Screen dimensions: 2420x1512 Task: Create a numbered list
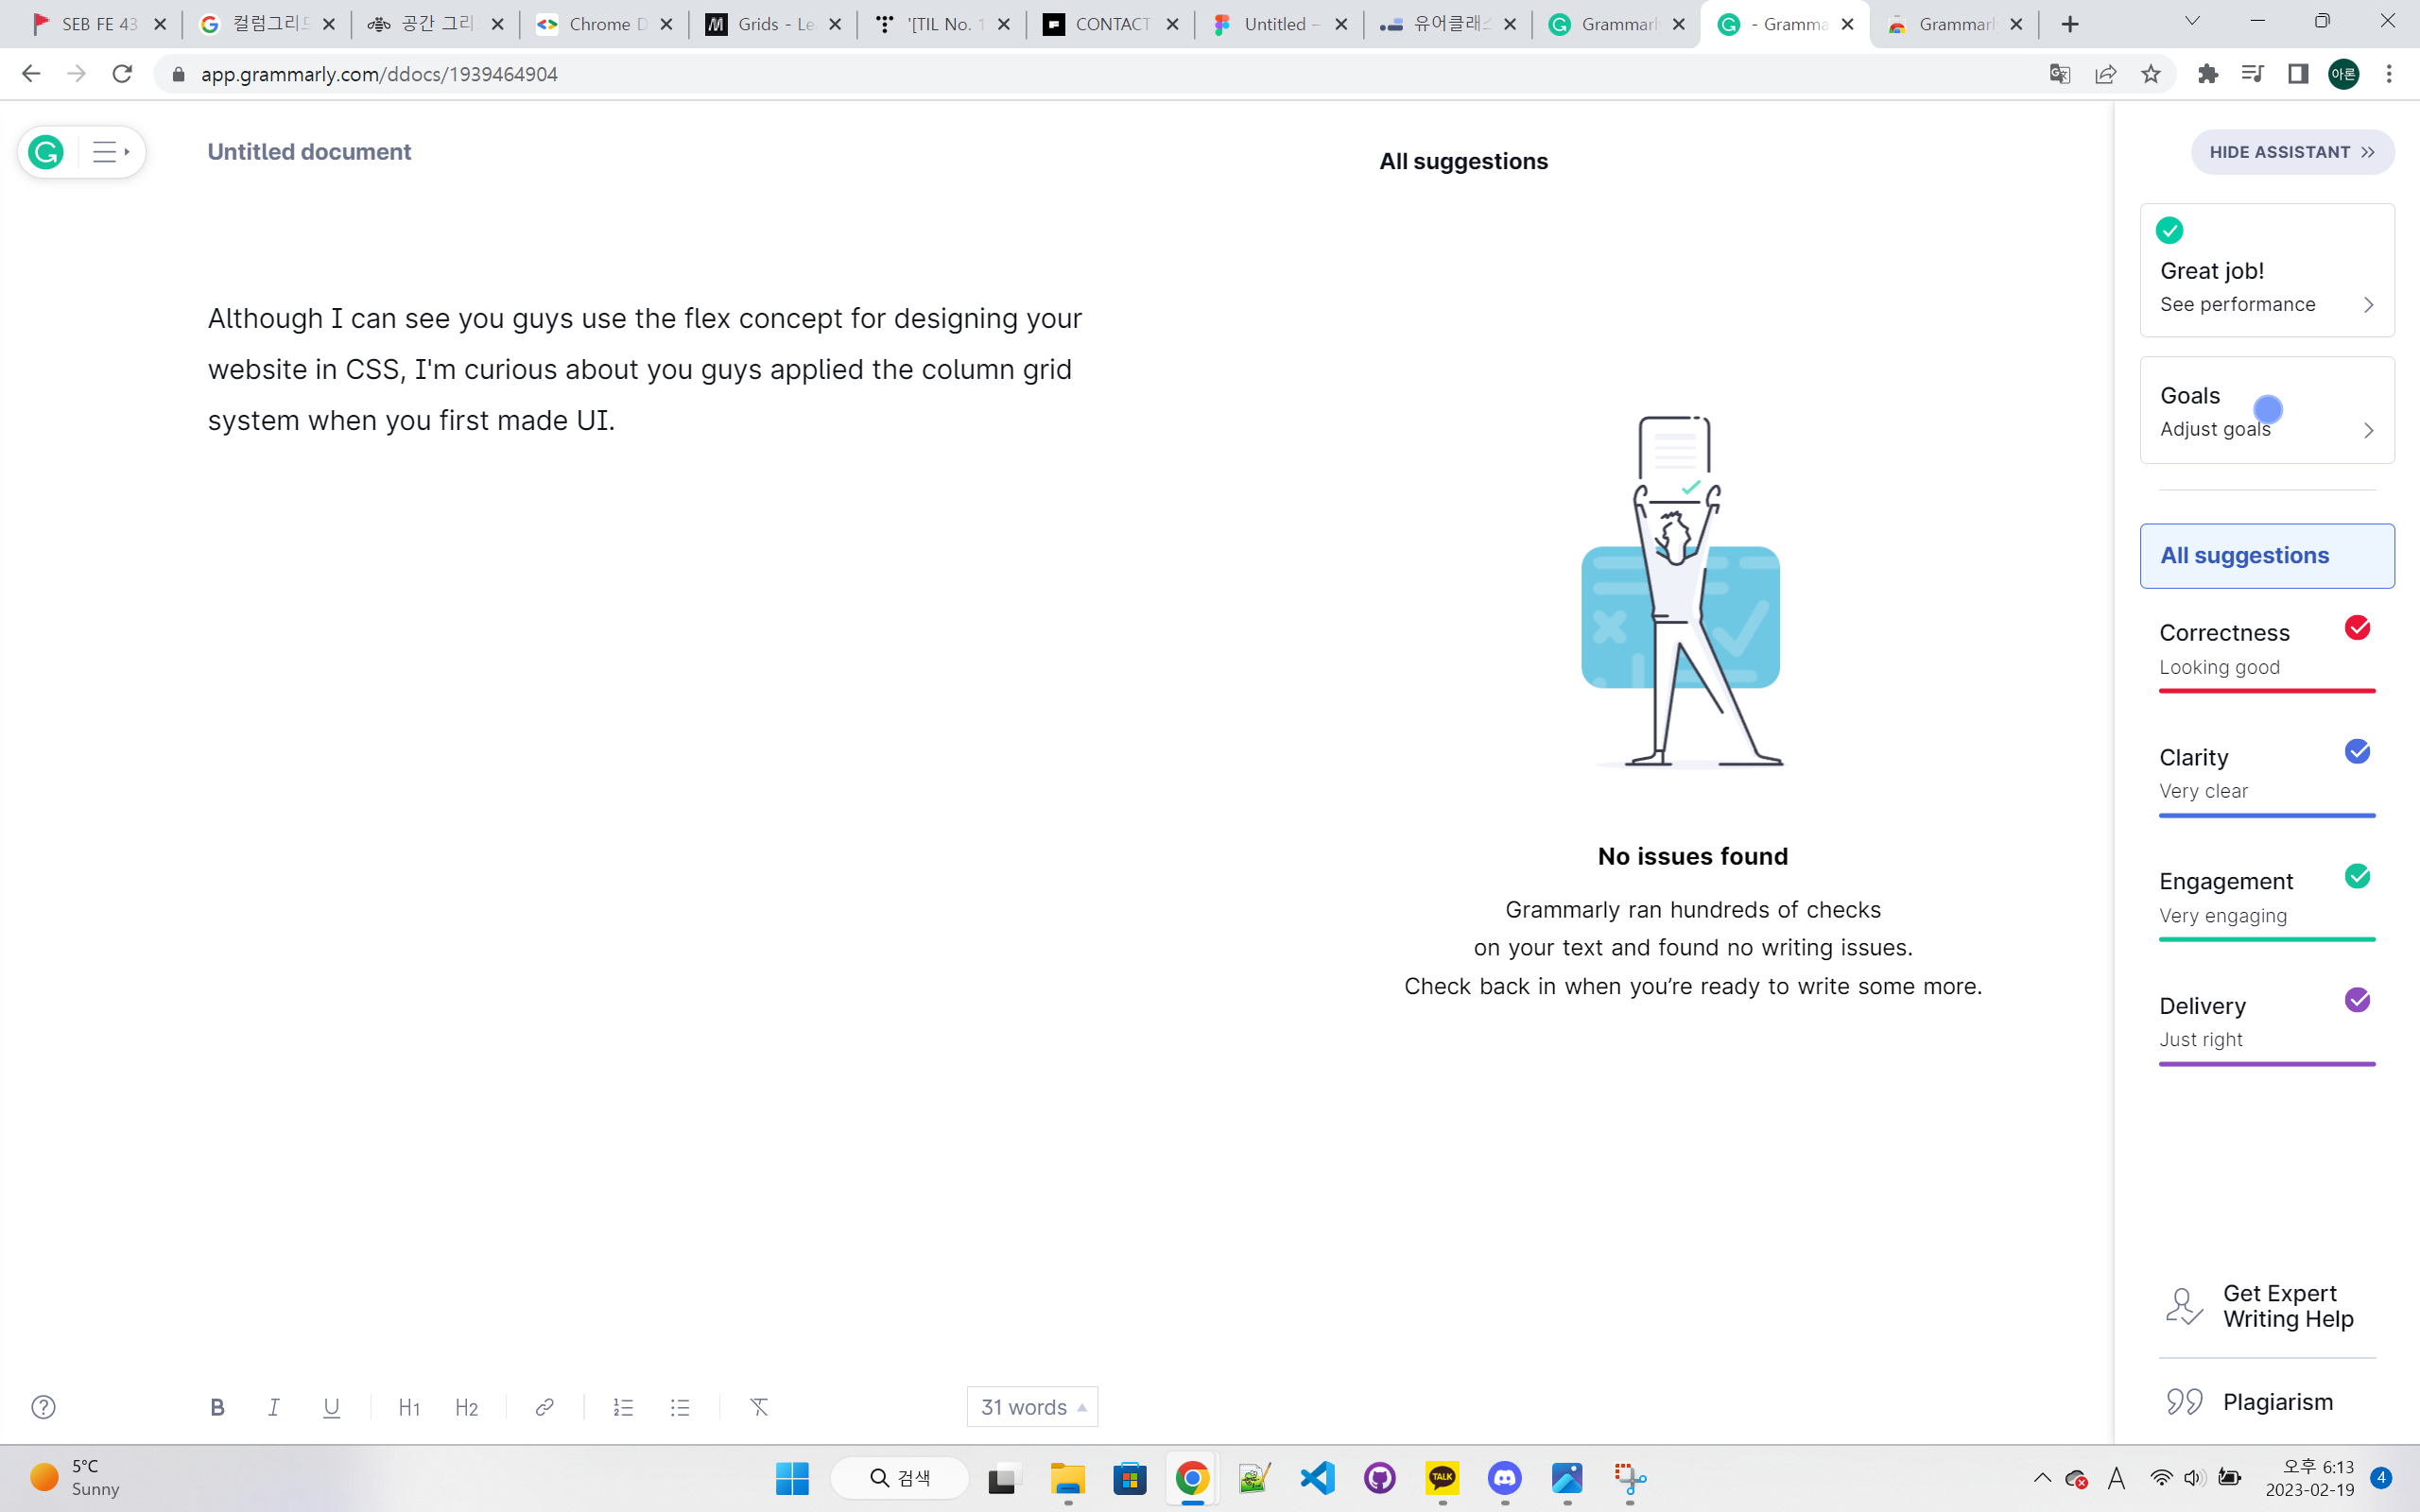coord(623,1407)
